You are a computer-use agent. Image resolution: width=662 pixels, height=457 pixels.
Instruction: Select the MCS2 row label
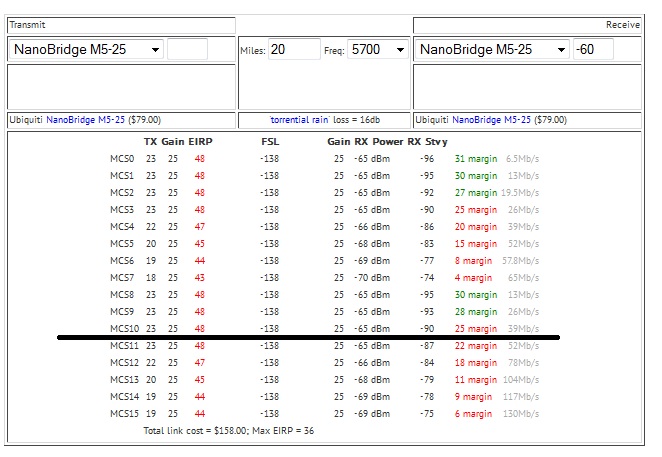click(x=122, y=193)
